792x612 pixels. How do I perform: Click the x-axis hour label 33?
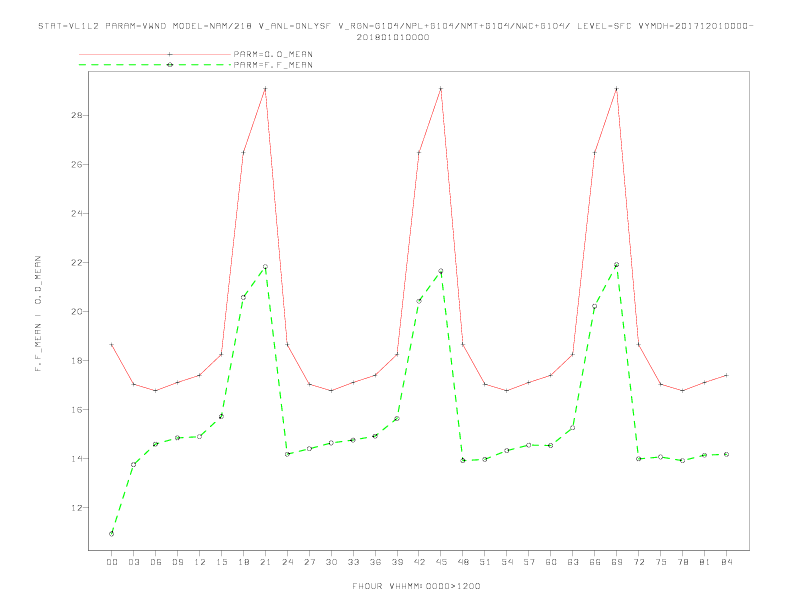tap(353, 562)
